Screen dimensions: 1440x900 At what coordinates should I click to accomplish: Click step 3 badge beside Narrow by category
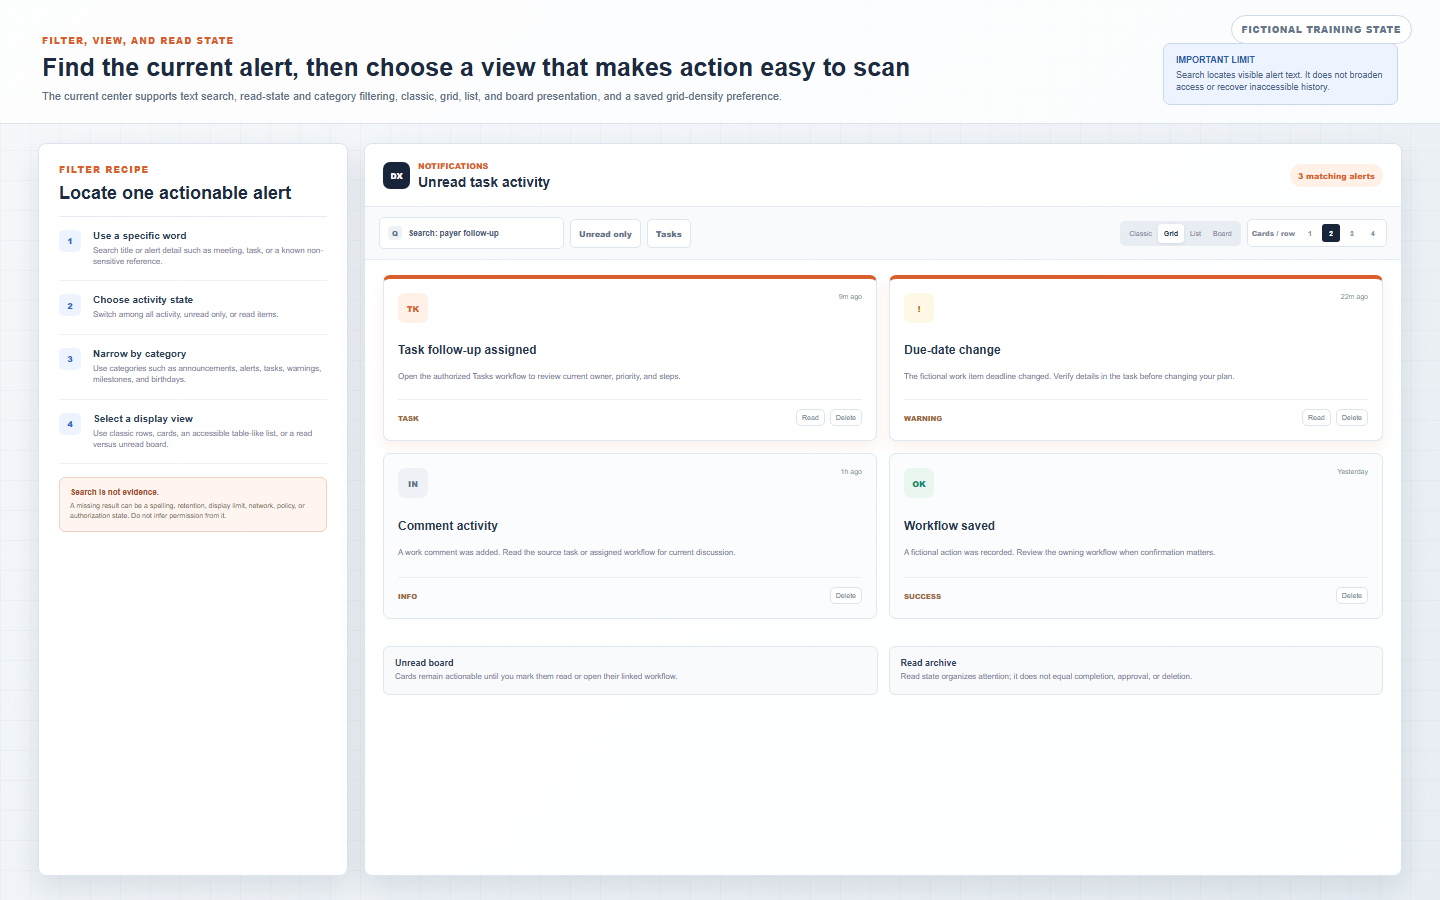tap(70, 359)
